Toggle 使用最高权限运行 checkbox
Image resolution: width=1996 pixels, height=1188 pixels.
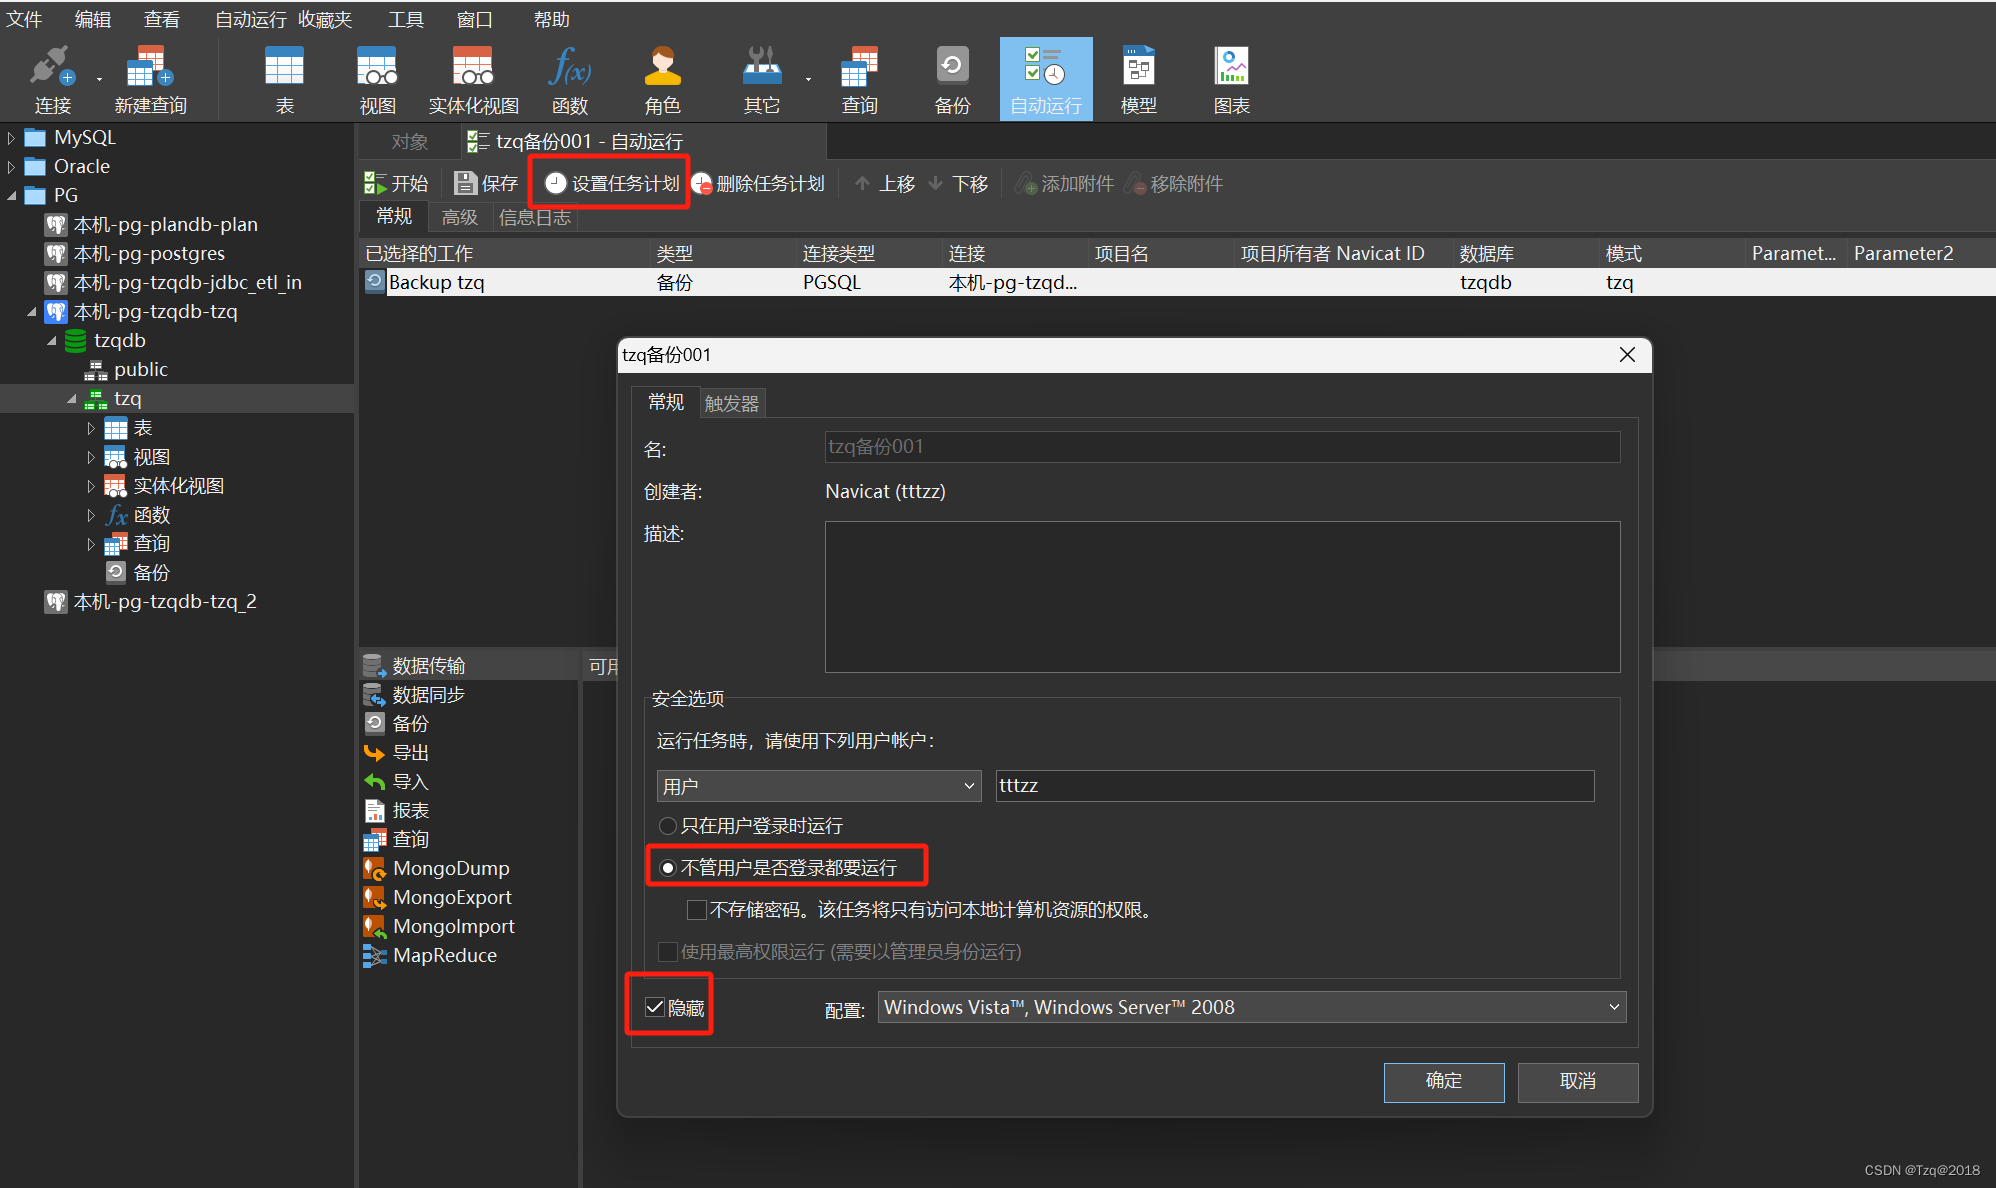(668, 952)
